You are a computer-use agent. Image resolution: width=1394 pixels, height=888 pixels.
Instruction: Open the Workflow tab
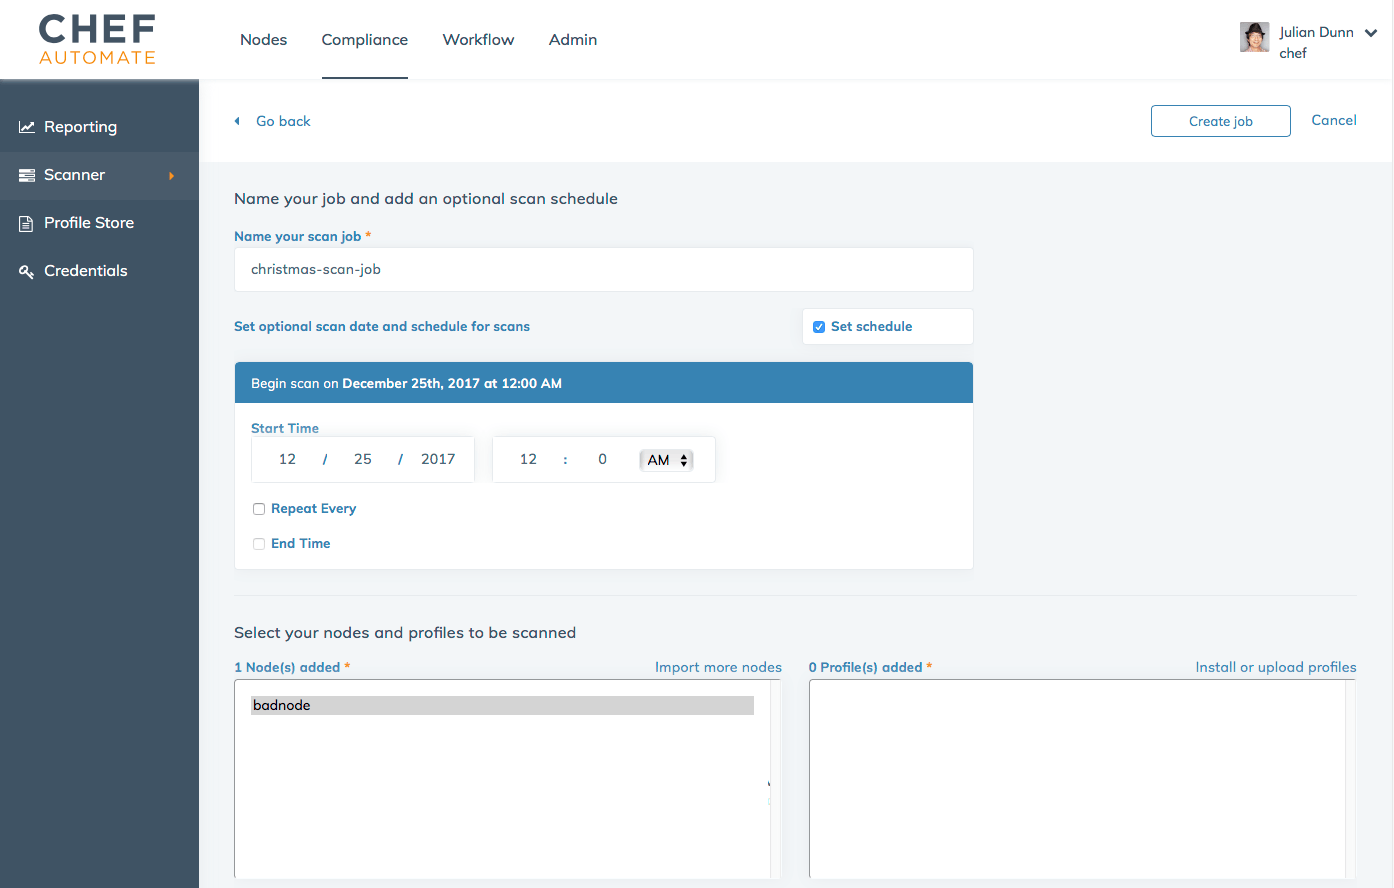pyautogui.click(x=478, y=40)
